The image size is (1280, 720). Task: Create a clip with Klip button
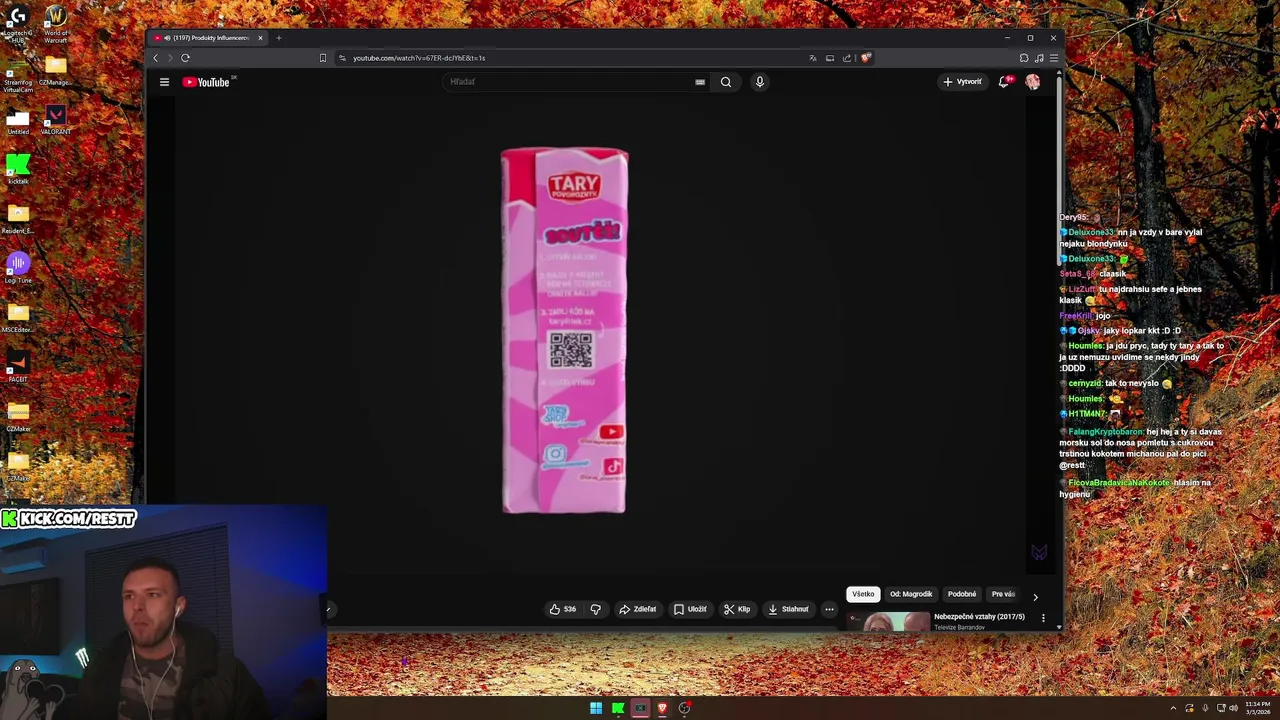pos(738,609)
